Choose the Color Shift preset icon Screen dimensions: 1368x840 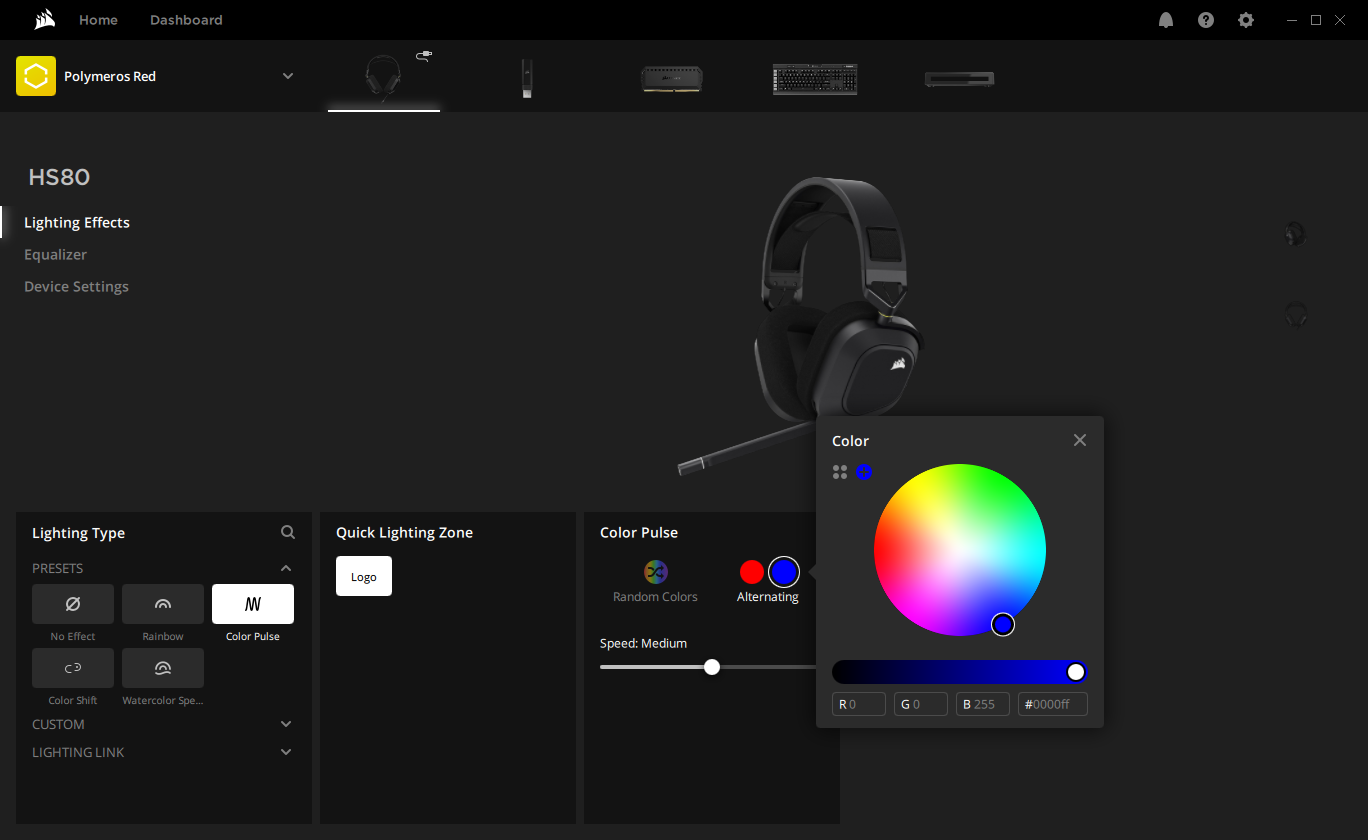tap(73, 668)
